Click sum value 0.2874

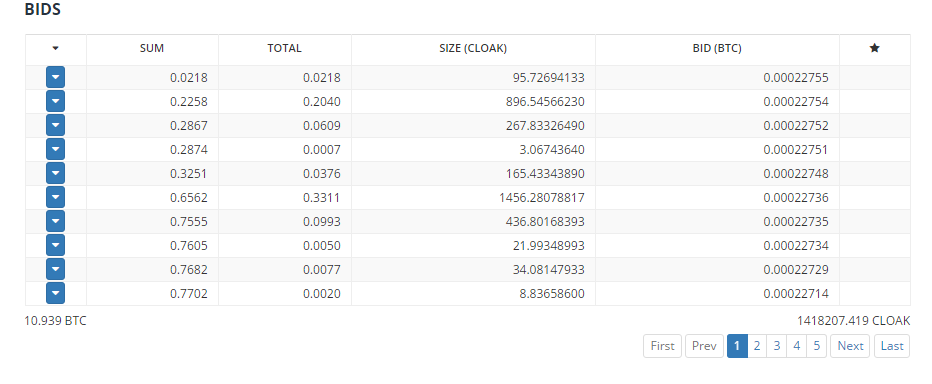tap(189, 150)
